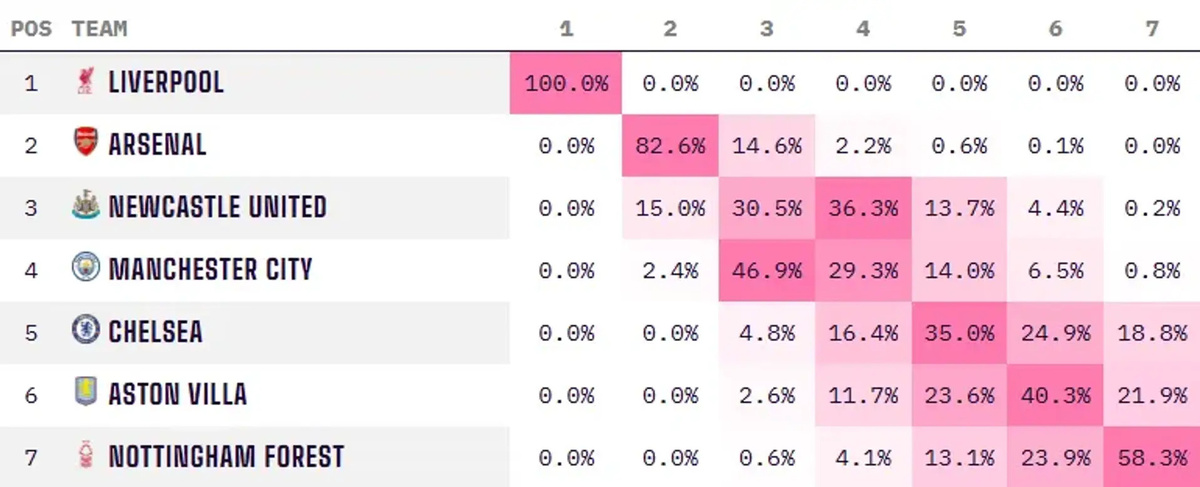Open the Nottingham Forest team name link
1200x487 pixels.
226,457
